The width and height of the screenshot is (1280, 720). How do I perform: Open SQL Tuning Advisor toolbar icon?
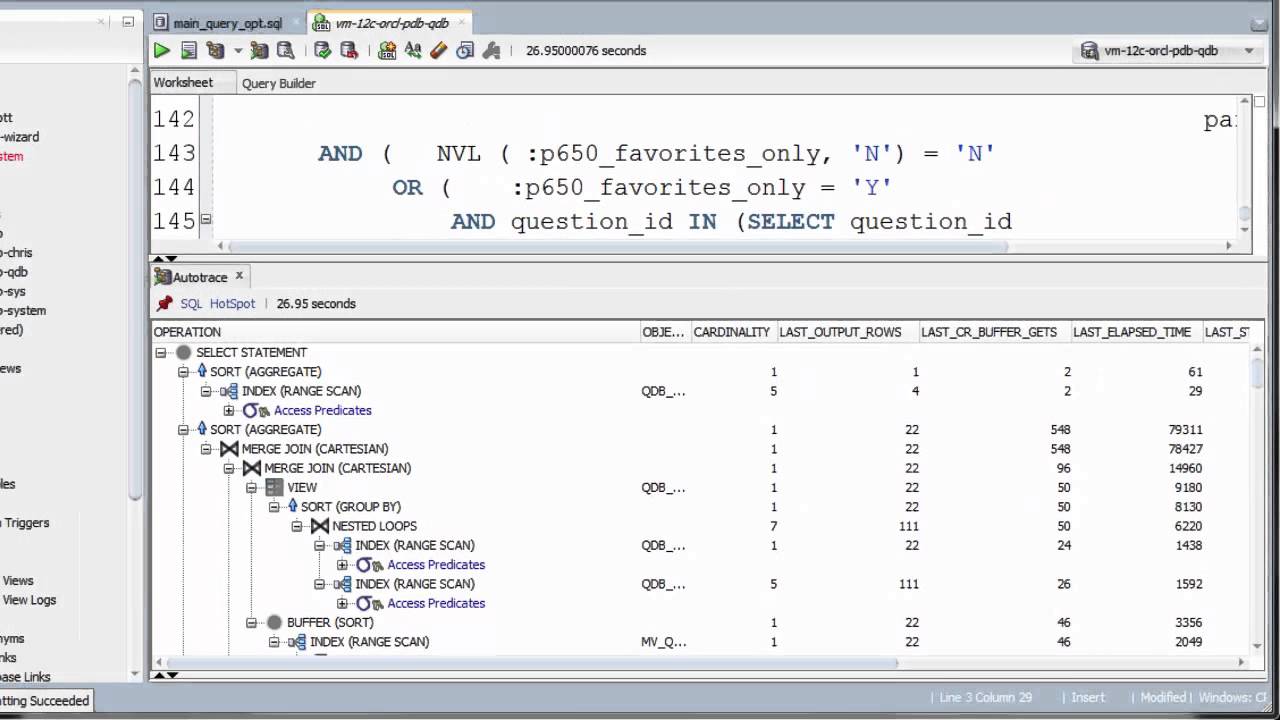tap(285, 50)
